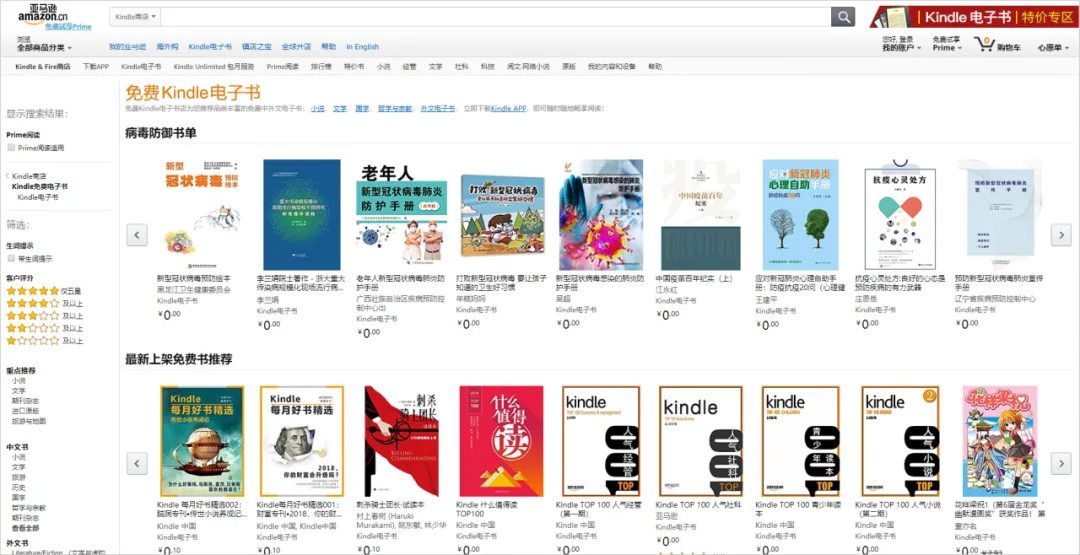Select 历史 under 中文书

(18, 486)
